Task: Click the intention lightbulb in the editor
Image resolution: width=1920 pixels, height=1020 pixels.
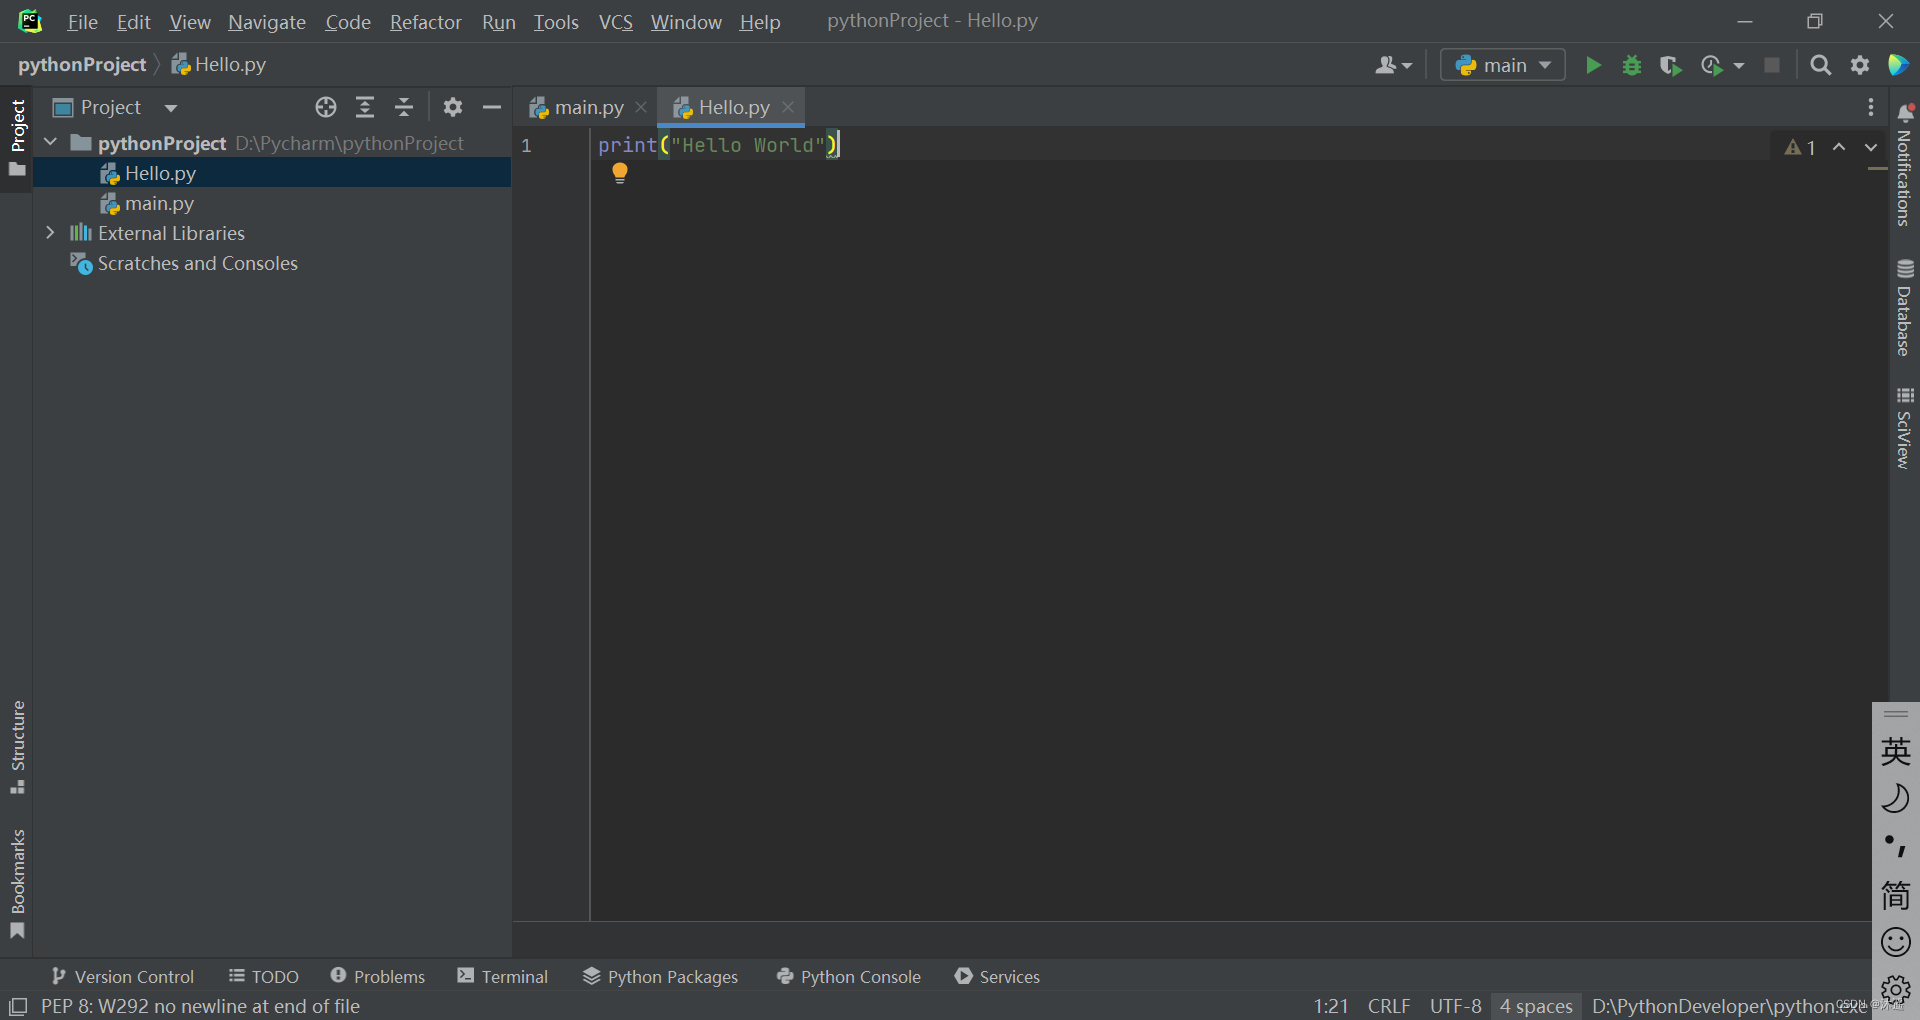Action: pyautogui.click(x=619, y=172)
